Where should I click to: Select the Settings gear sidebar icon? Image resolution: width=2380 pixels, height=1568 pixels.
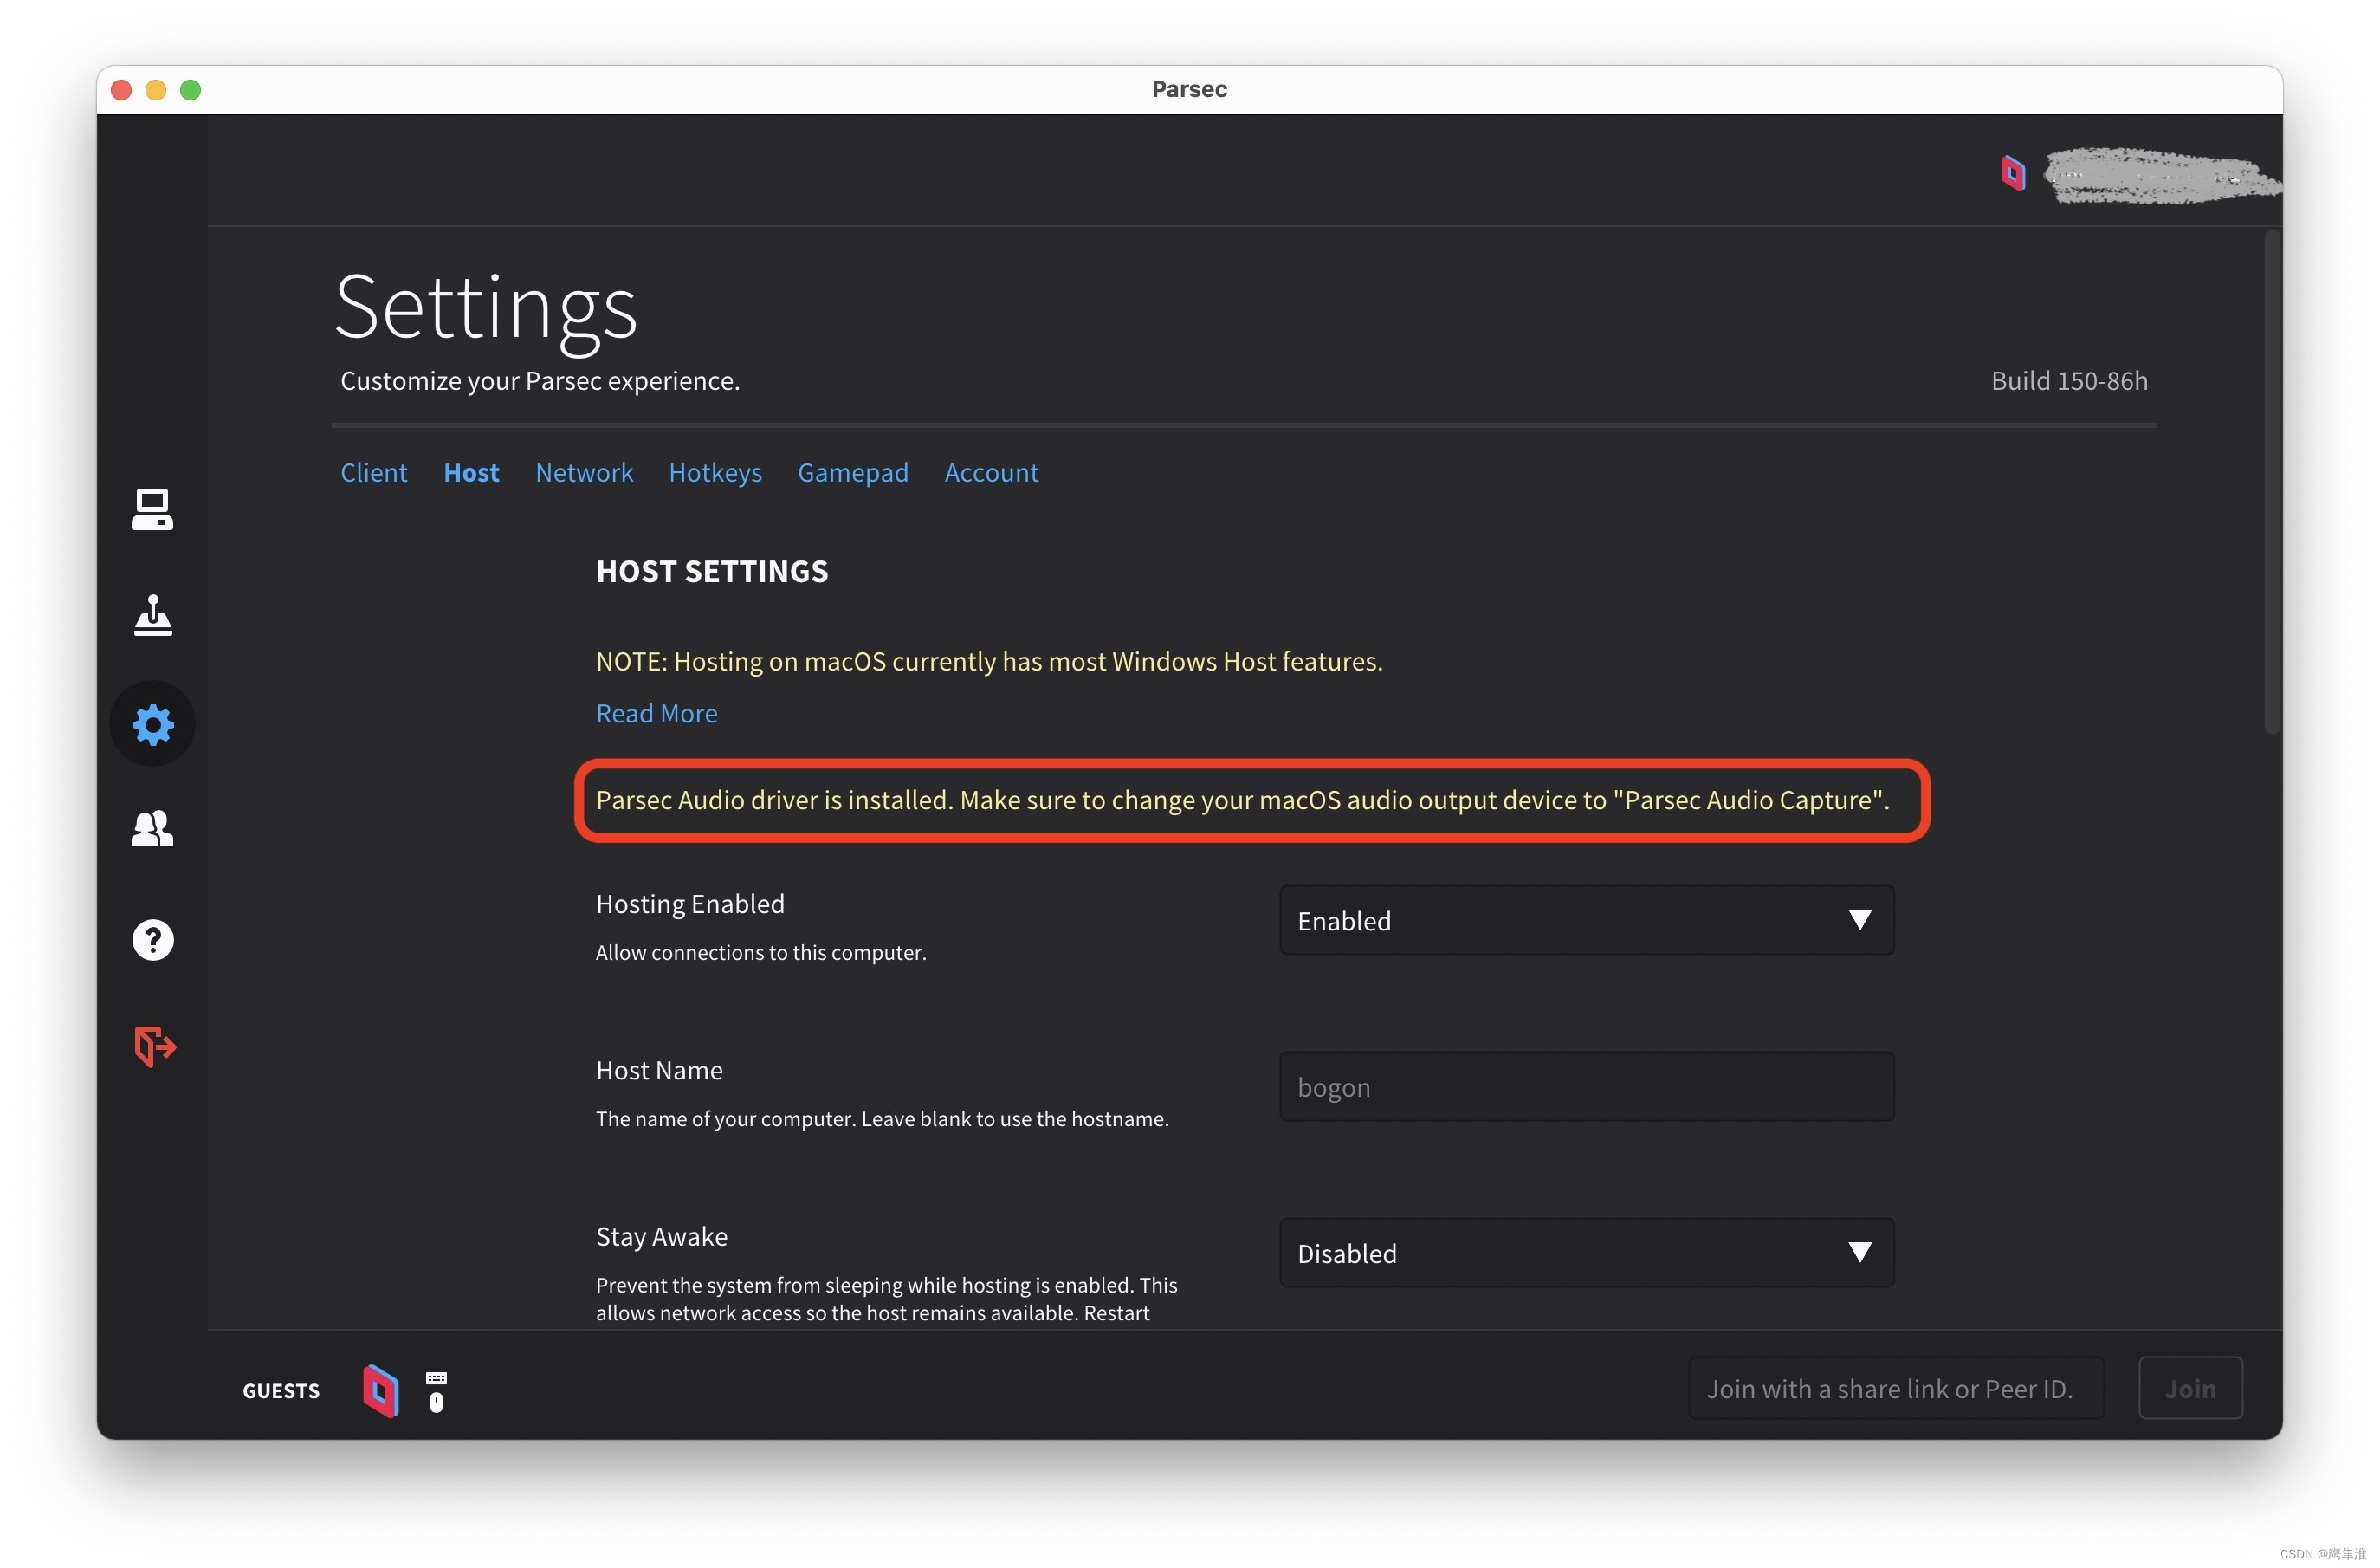[152, 724]
